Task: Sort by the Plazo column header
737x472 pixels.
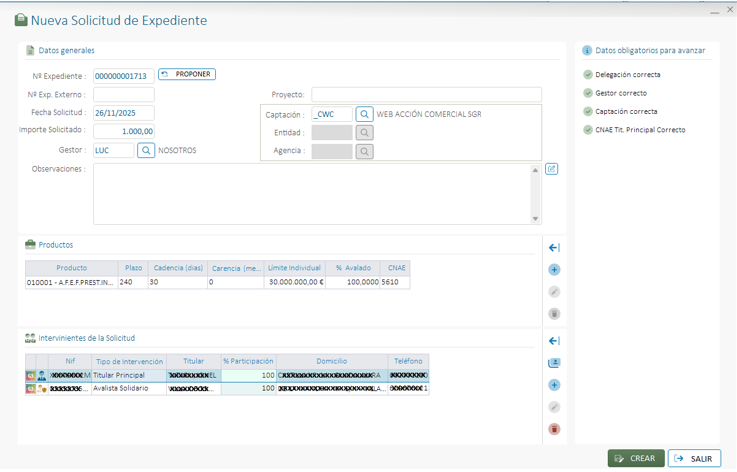Action: 133,268
